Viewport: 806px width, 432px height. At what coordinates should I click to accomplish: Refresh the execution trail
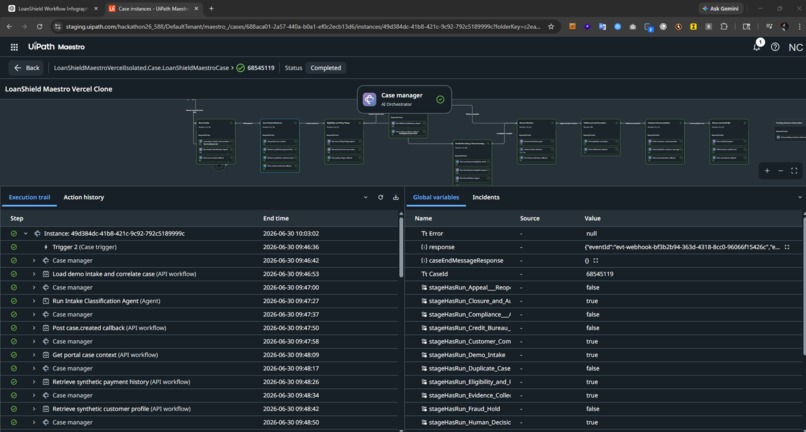(x=380, y=197)
